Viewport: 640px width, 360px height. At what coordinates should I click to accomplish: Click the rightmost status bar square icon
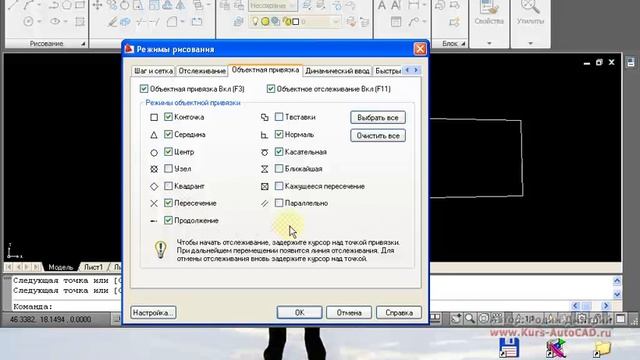pyautogui.click(x=620, y=319)
